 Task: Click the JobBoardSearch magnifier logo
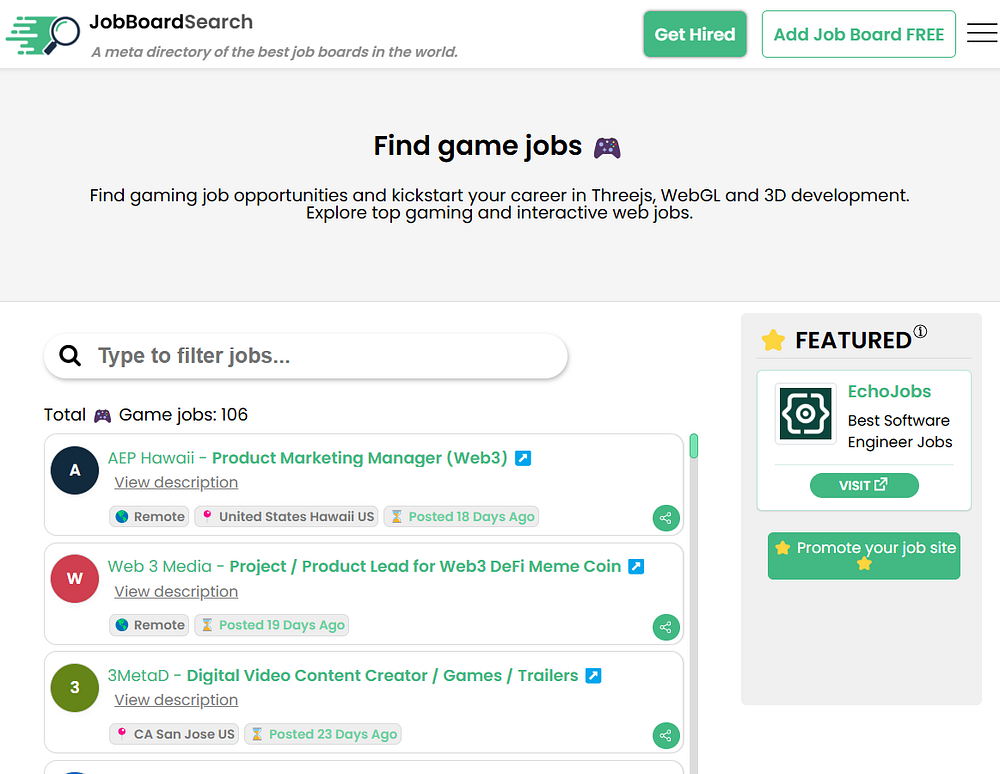click(x=43, y=34)
